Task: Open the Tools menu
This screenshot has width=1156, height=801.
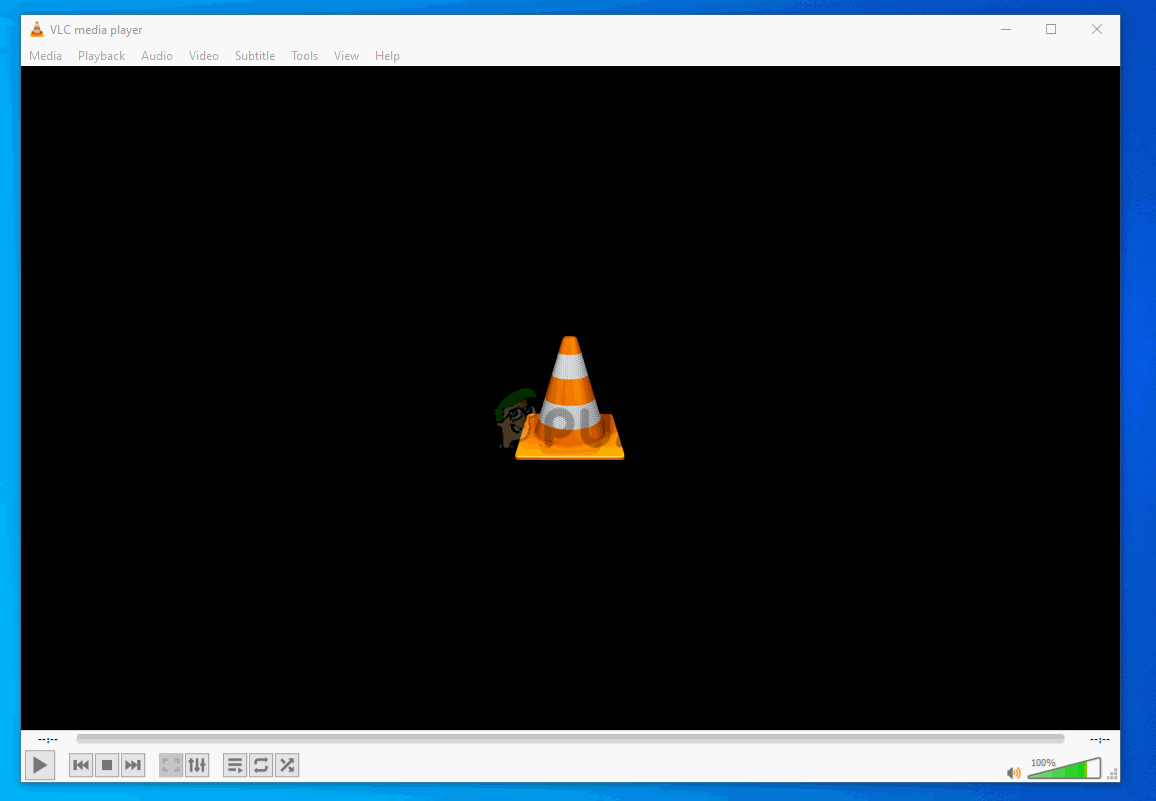Action: click(x=304, y=56)
